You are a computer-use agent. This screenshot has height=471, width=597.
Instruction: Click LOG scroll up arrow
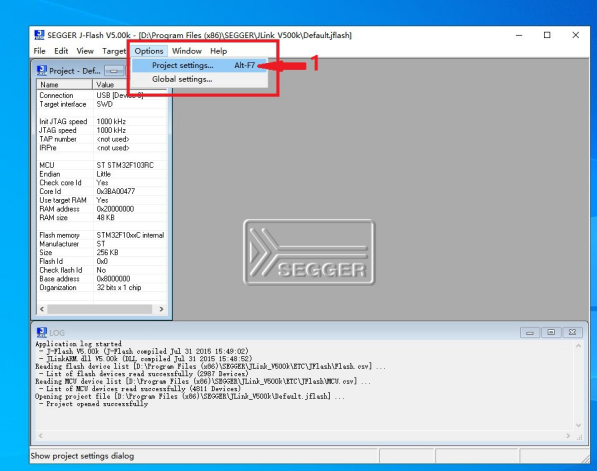click(578, 346)
